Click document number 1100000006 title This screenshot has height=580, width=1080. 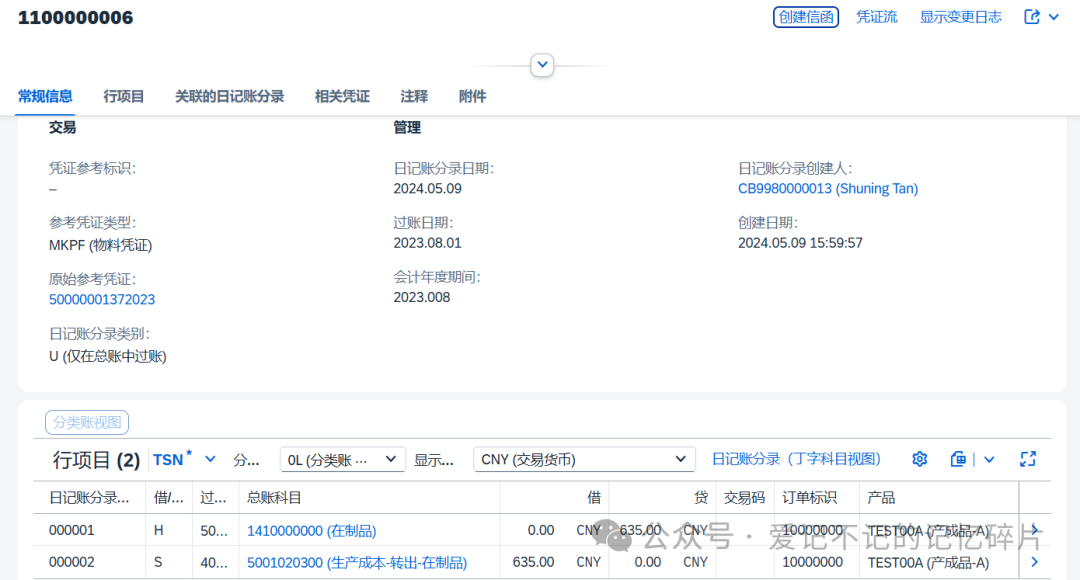76,17
